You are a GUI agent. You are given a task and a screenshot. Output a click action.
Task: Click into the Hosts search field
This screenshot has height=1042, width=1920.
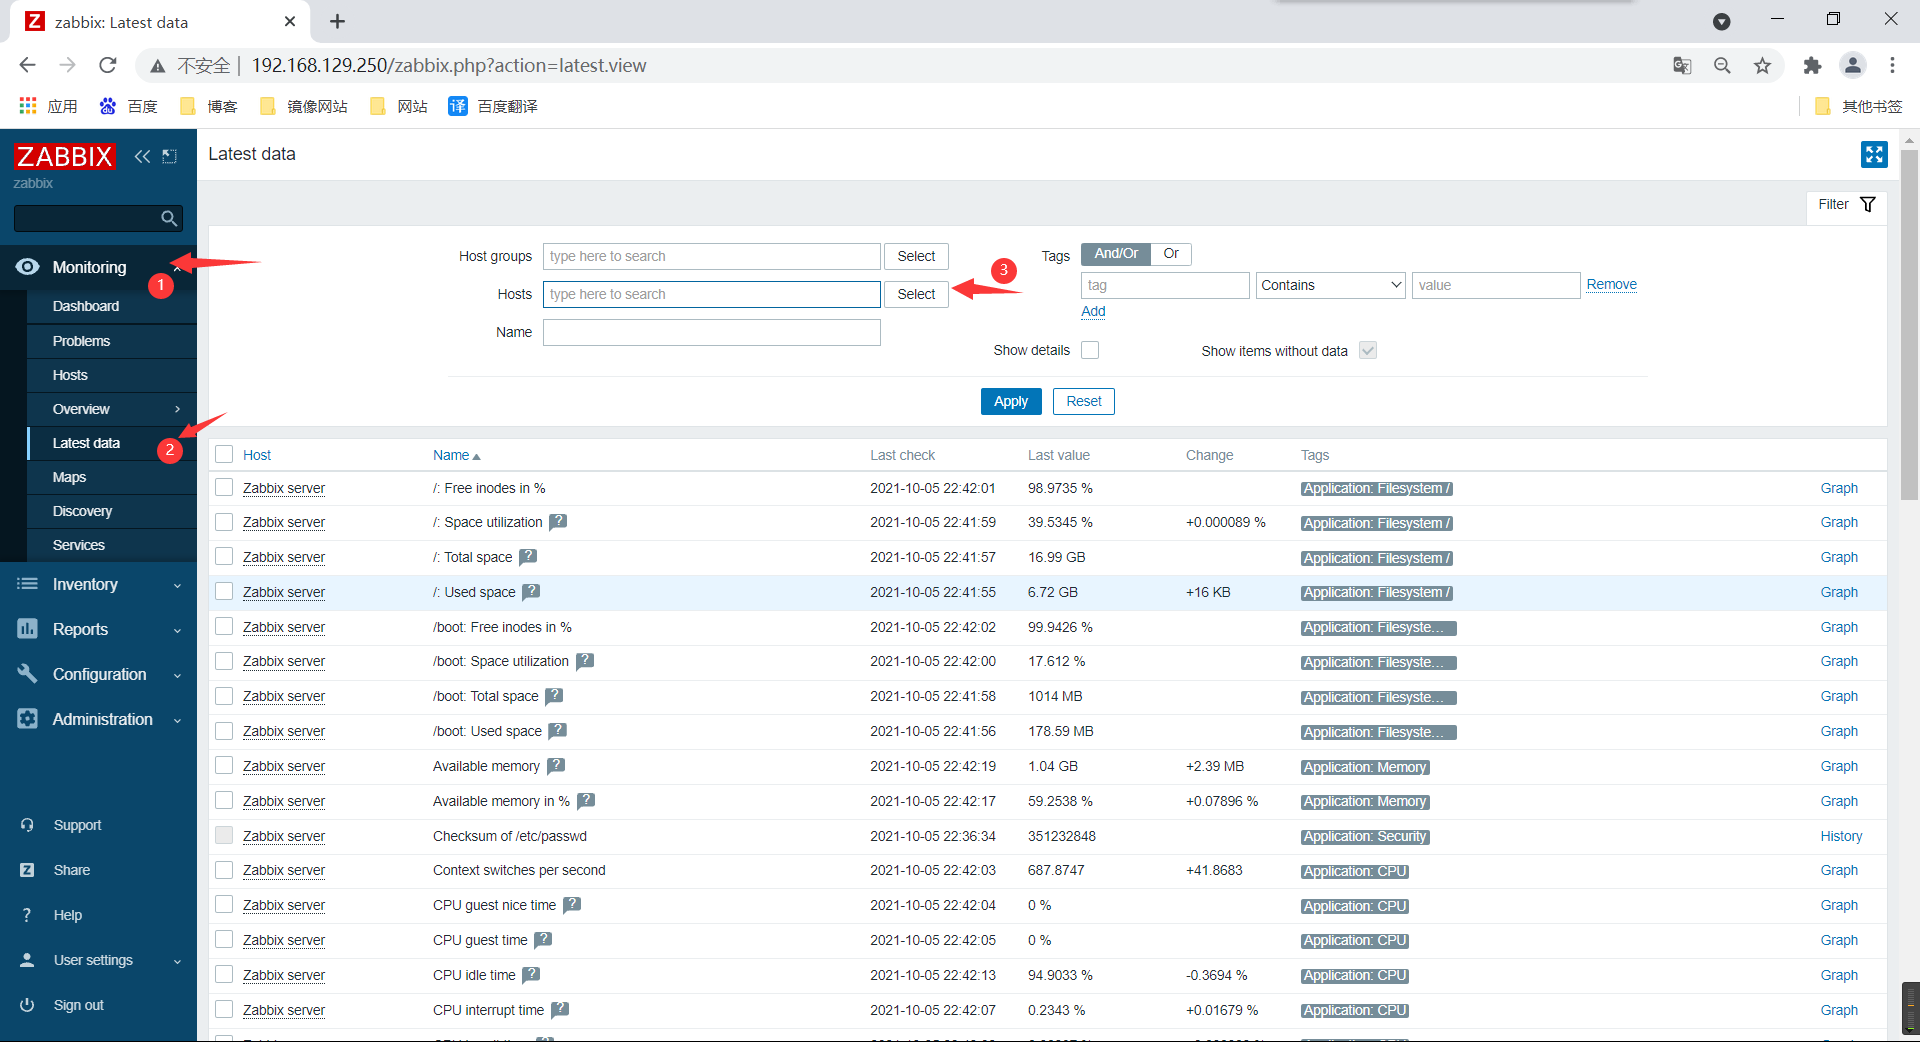pyautogui.click(x=712, y=294)
